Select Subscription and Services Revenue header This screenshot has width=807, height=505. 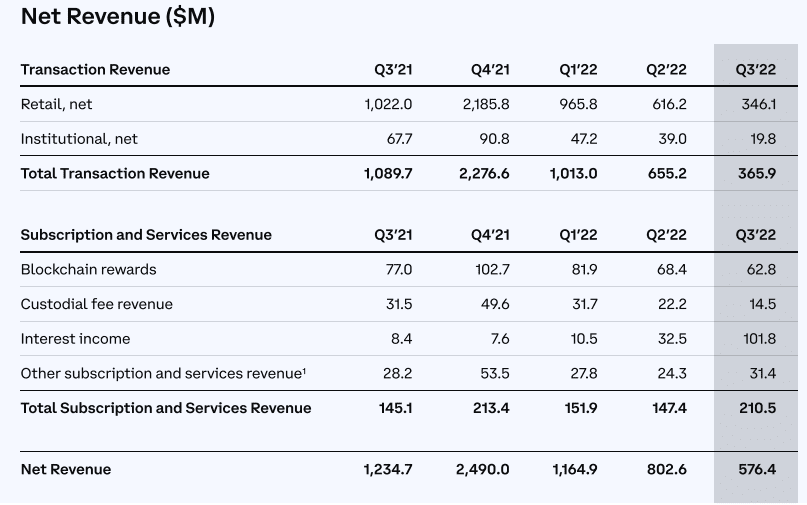pyautogui.click(x=146, y=235)
